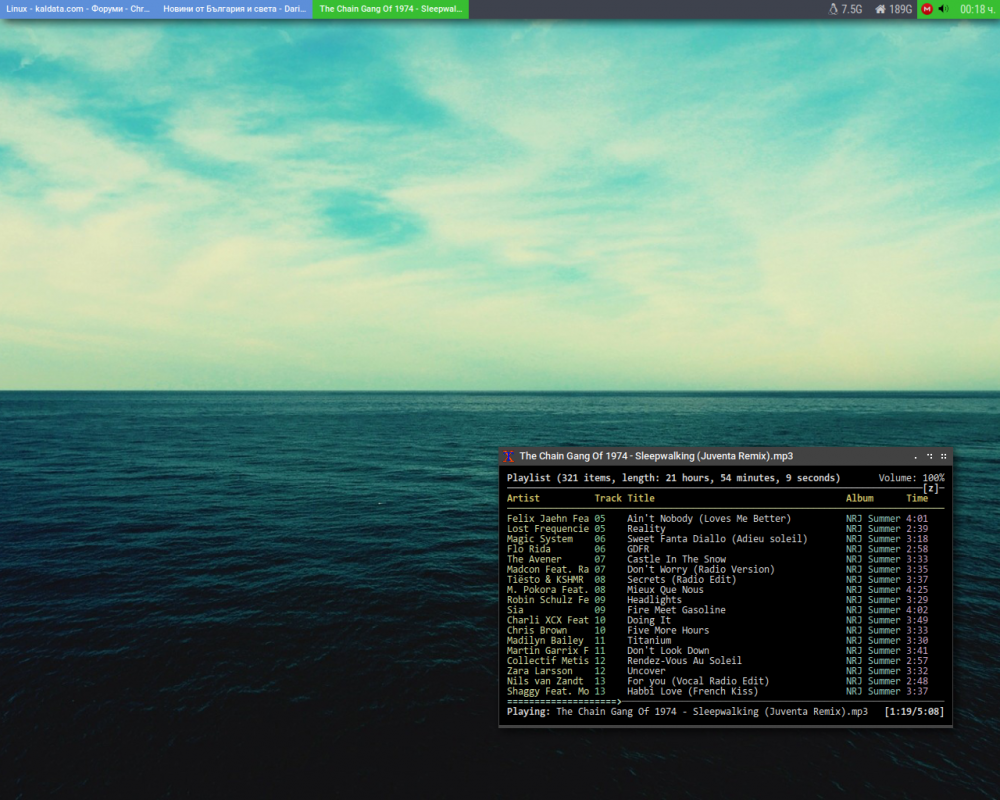Select the track Don't Look Down
Viewport: 1000px width, 800px height.
(x=668, y=651)
